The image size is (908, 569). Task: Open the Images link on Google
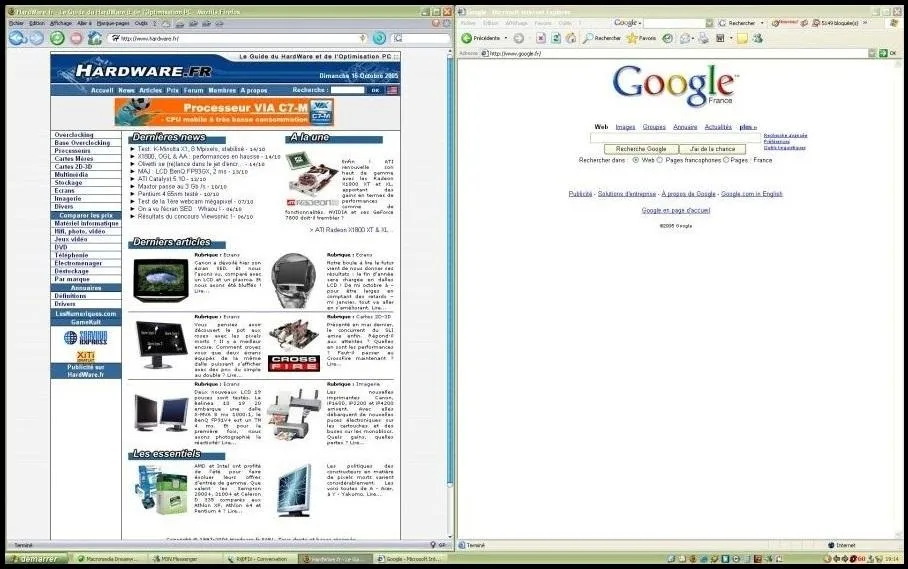tap(625, 127)
